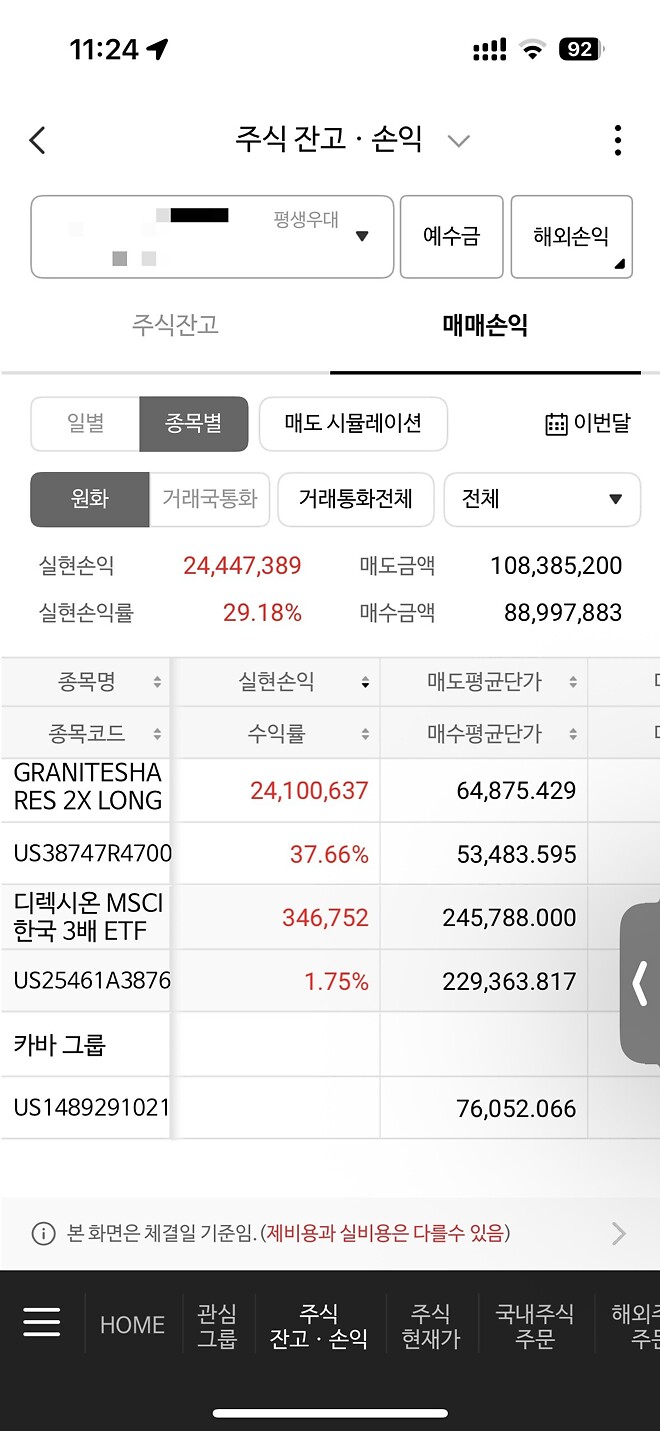The width and height of the screenshot is (660, 1431).
Task: Open the hamburger menu in bottom bar
Action: point(42,1322)
